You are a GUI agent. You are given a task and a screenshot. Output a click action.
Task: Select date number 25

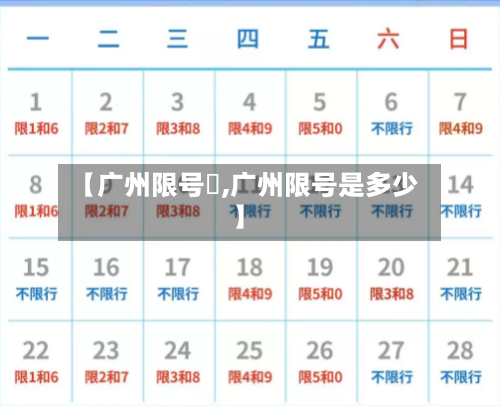tap(250, 351)
